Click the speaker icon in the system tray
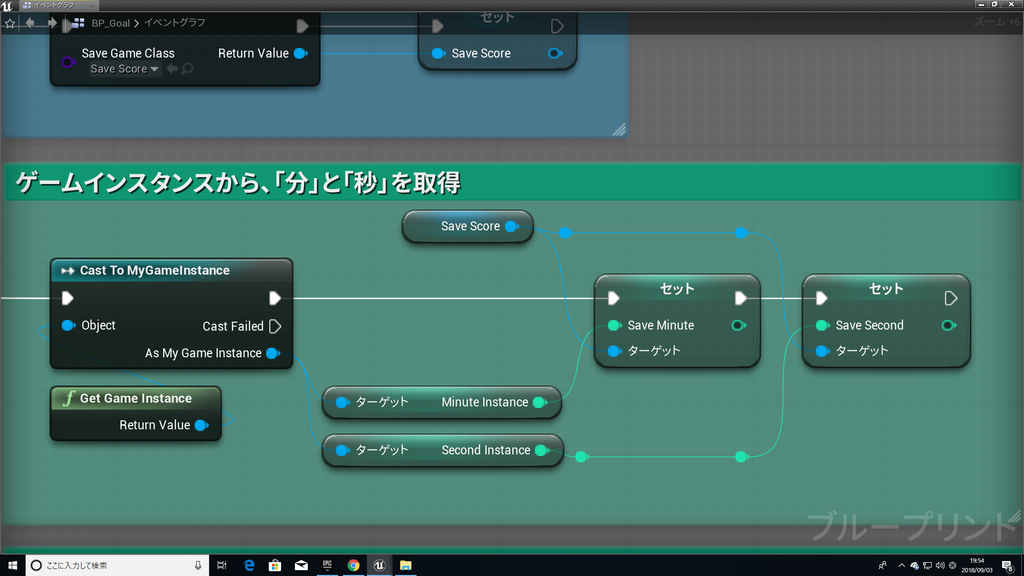The image size is (1024, 576). (940, 565)
